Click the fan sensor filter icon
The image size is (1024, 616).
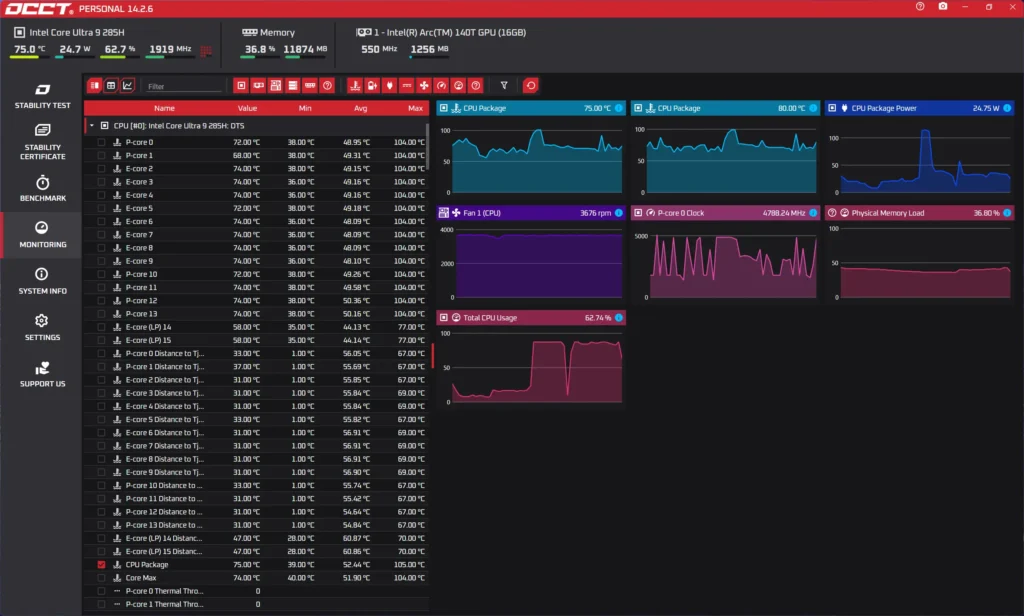tap(424, 86)
